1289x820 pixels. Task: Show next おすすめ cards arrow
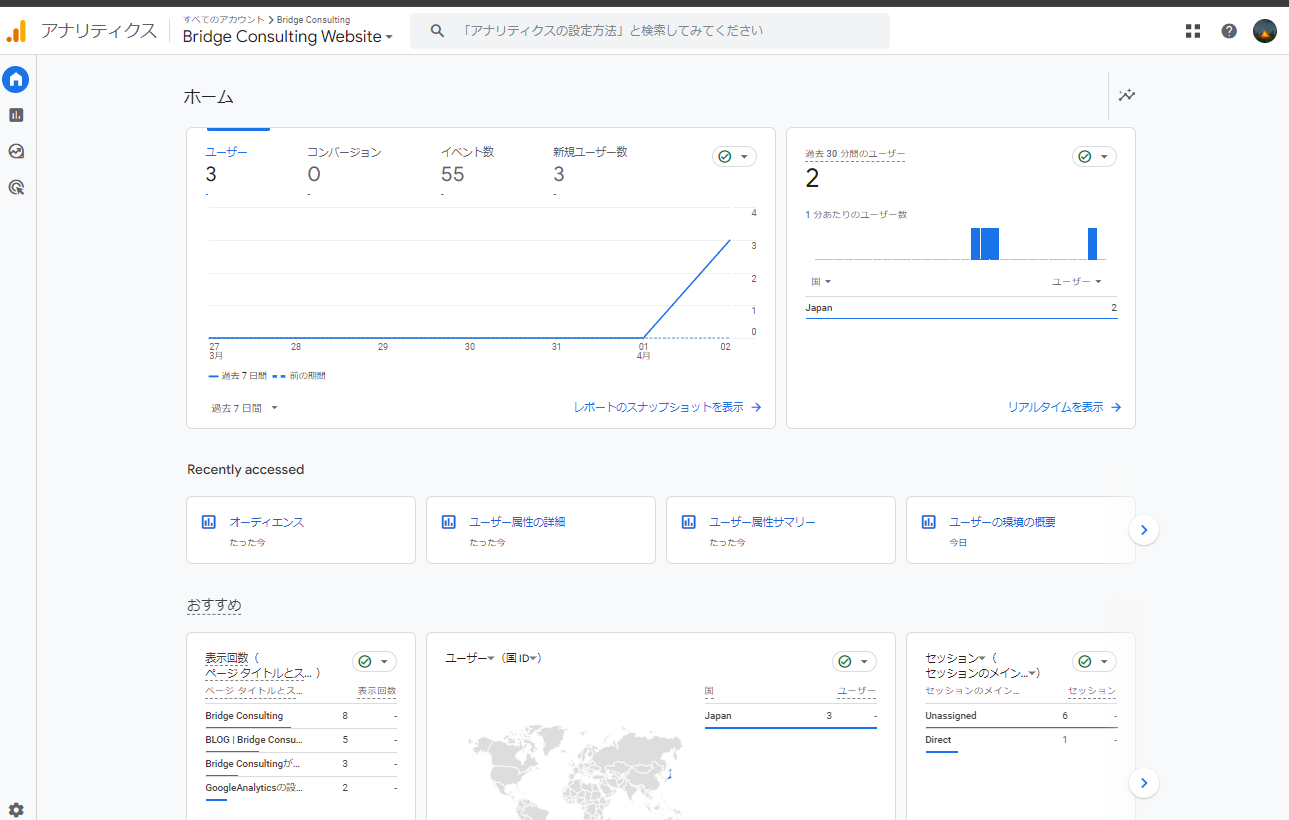pyautogui.click(x=1144, y=783)
